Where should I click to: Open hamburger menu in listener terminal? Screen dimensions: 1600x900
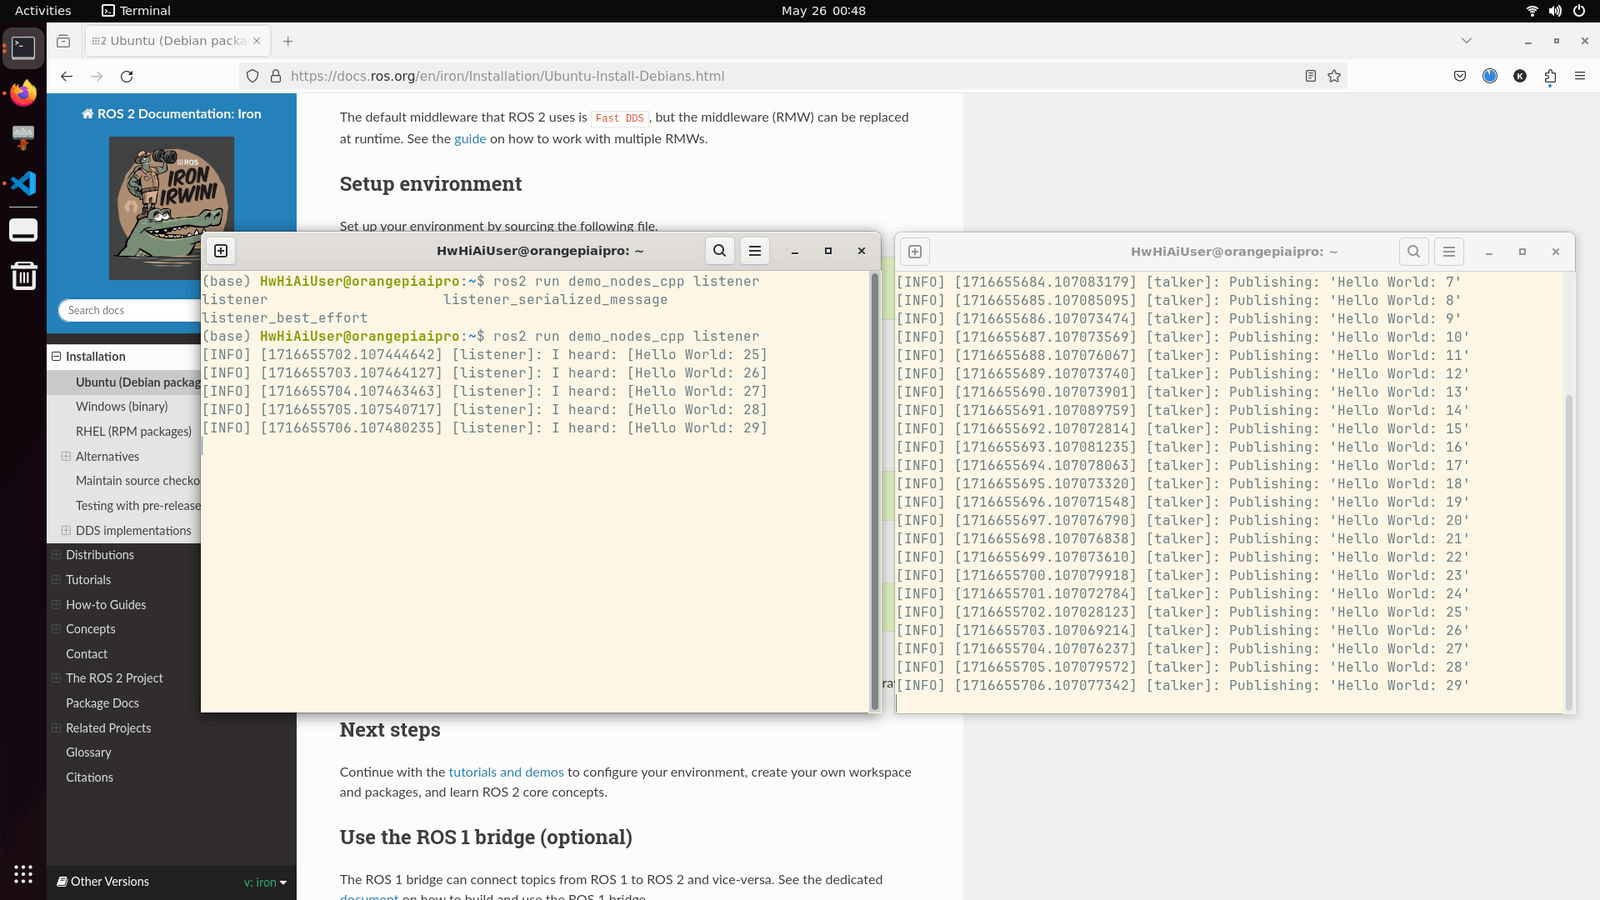click(x=755, y=251)
